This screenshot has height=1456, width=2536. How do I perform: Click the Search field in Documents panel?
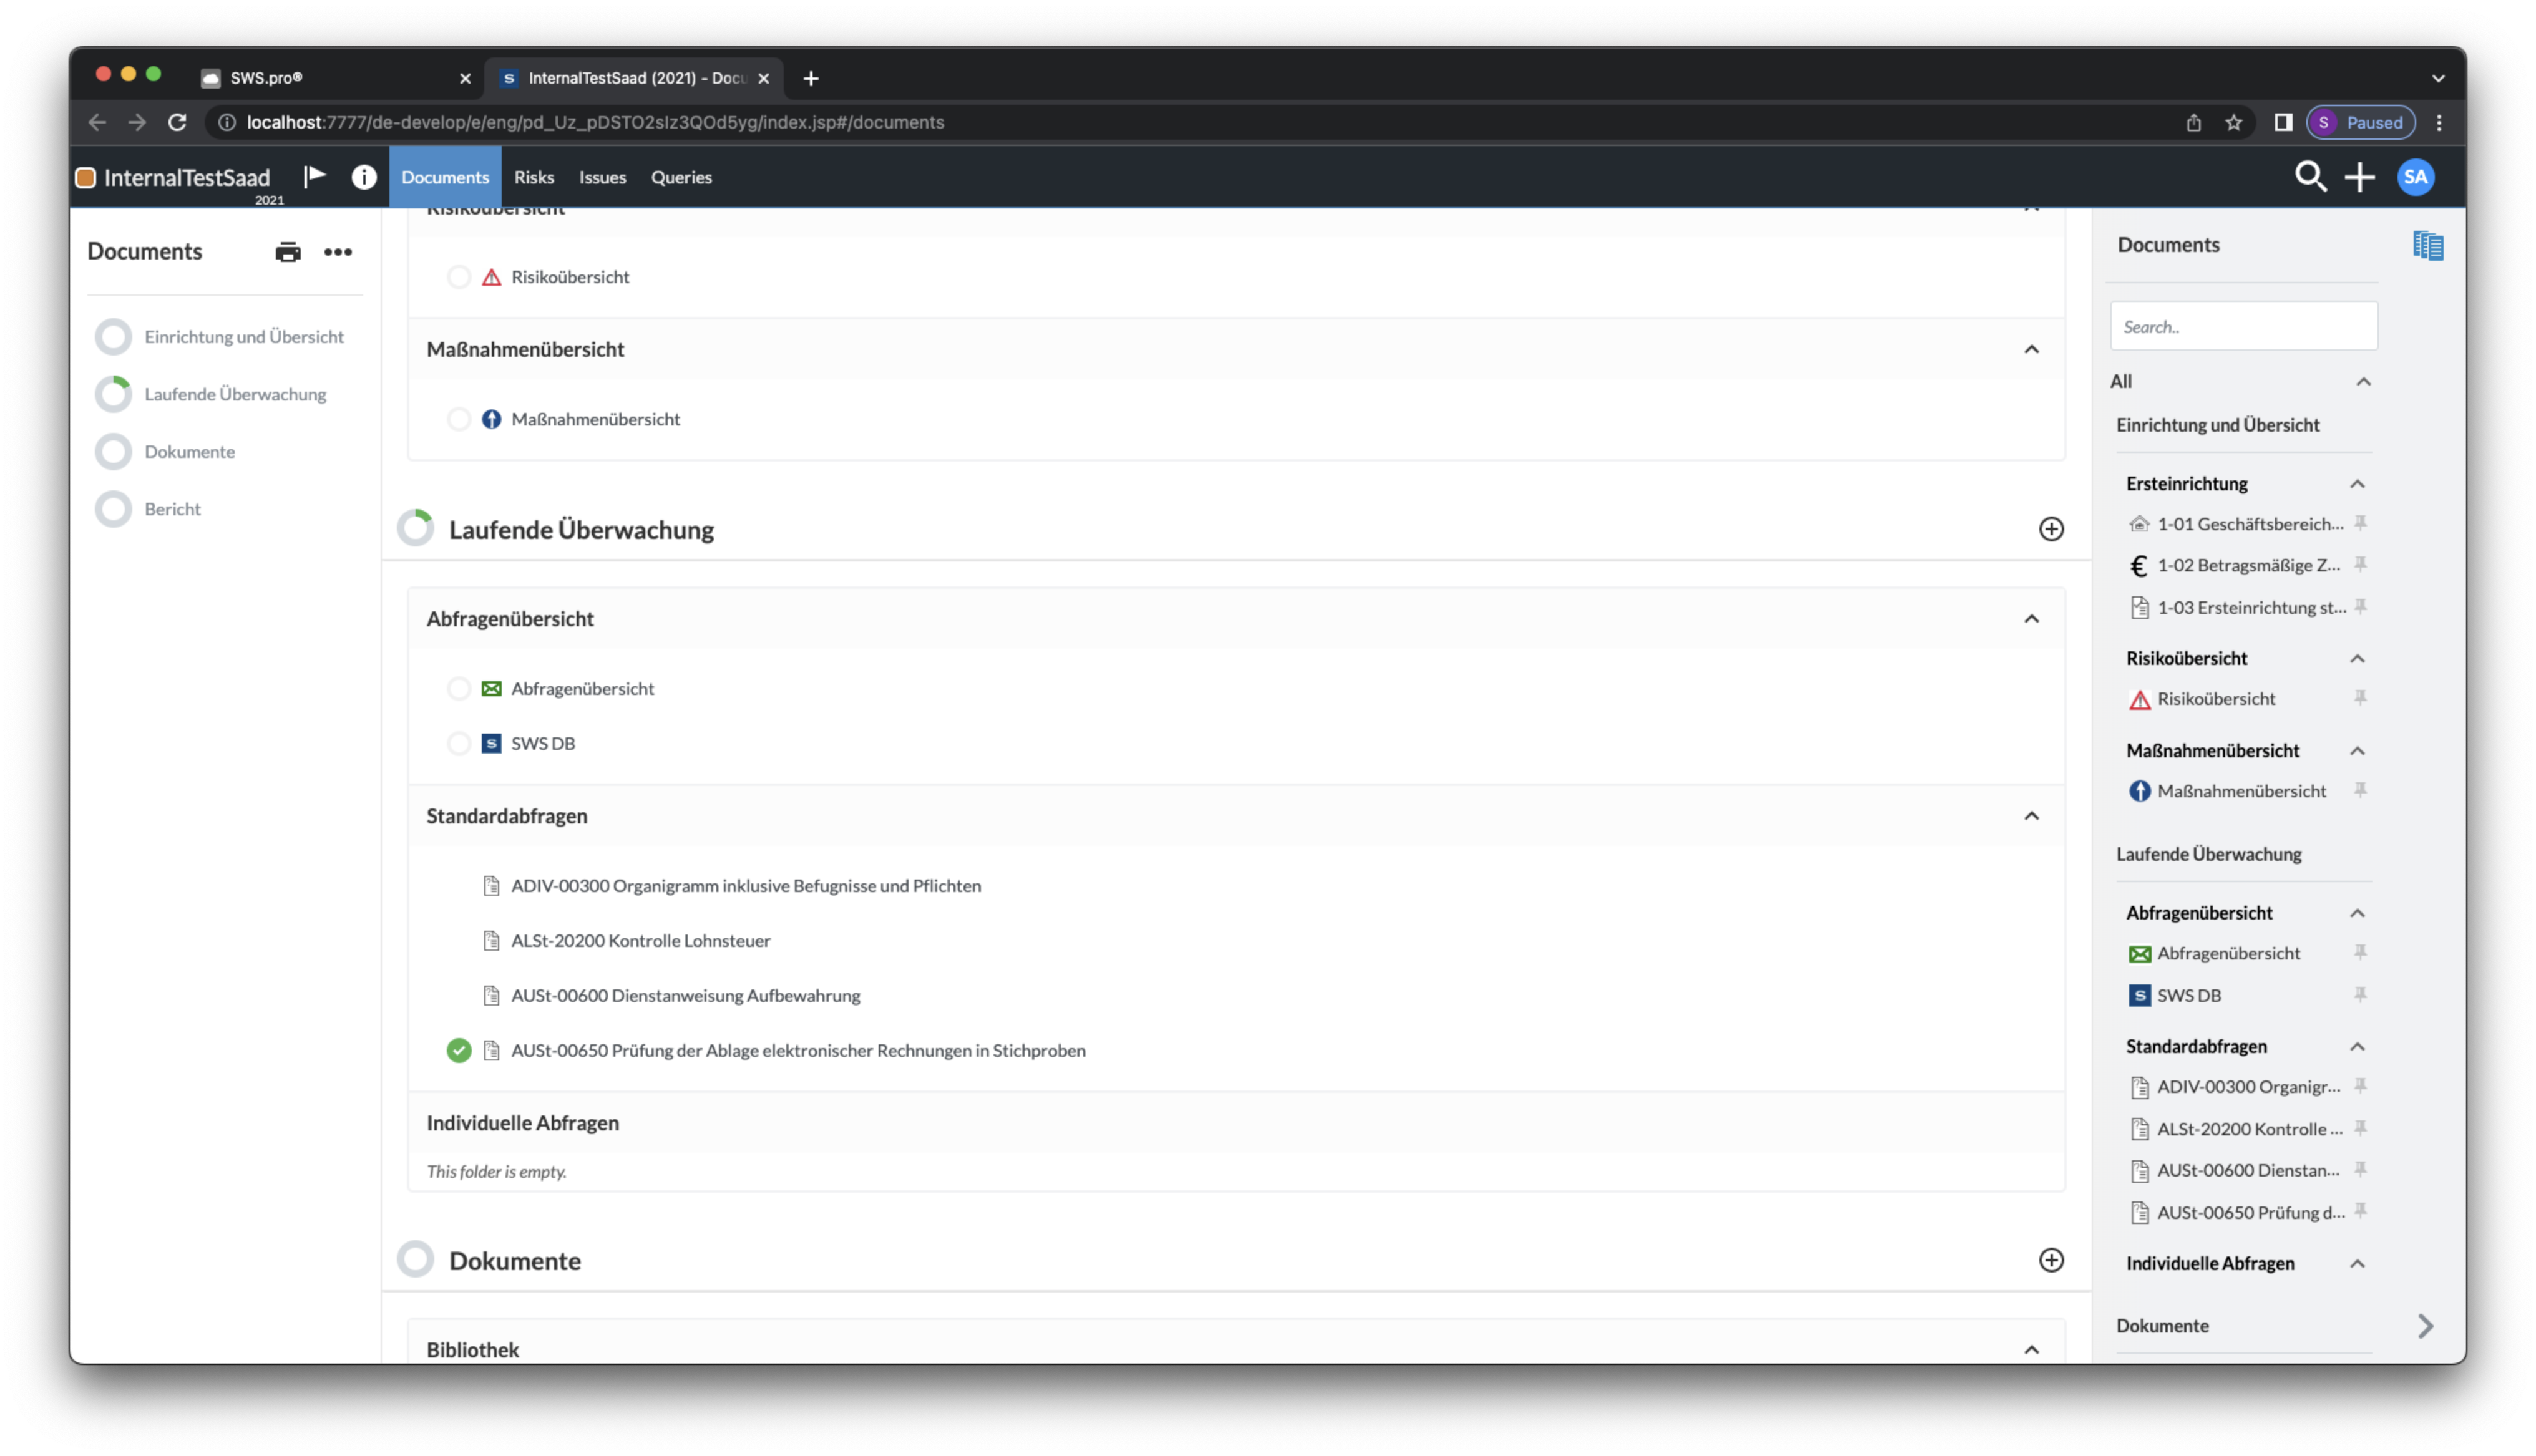pos(2244,327)
